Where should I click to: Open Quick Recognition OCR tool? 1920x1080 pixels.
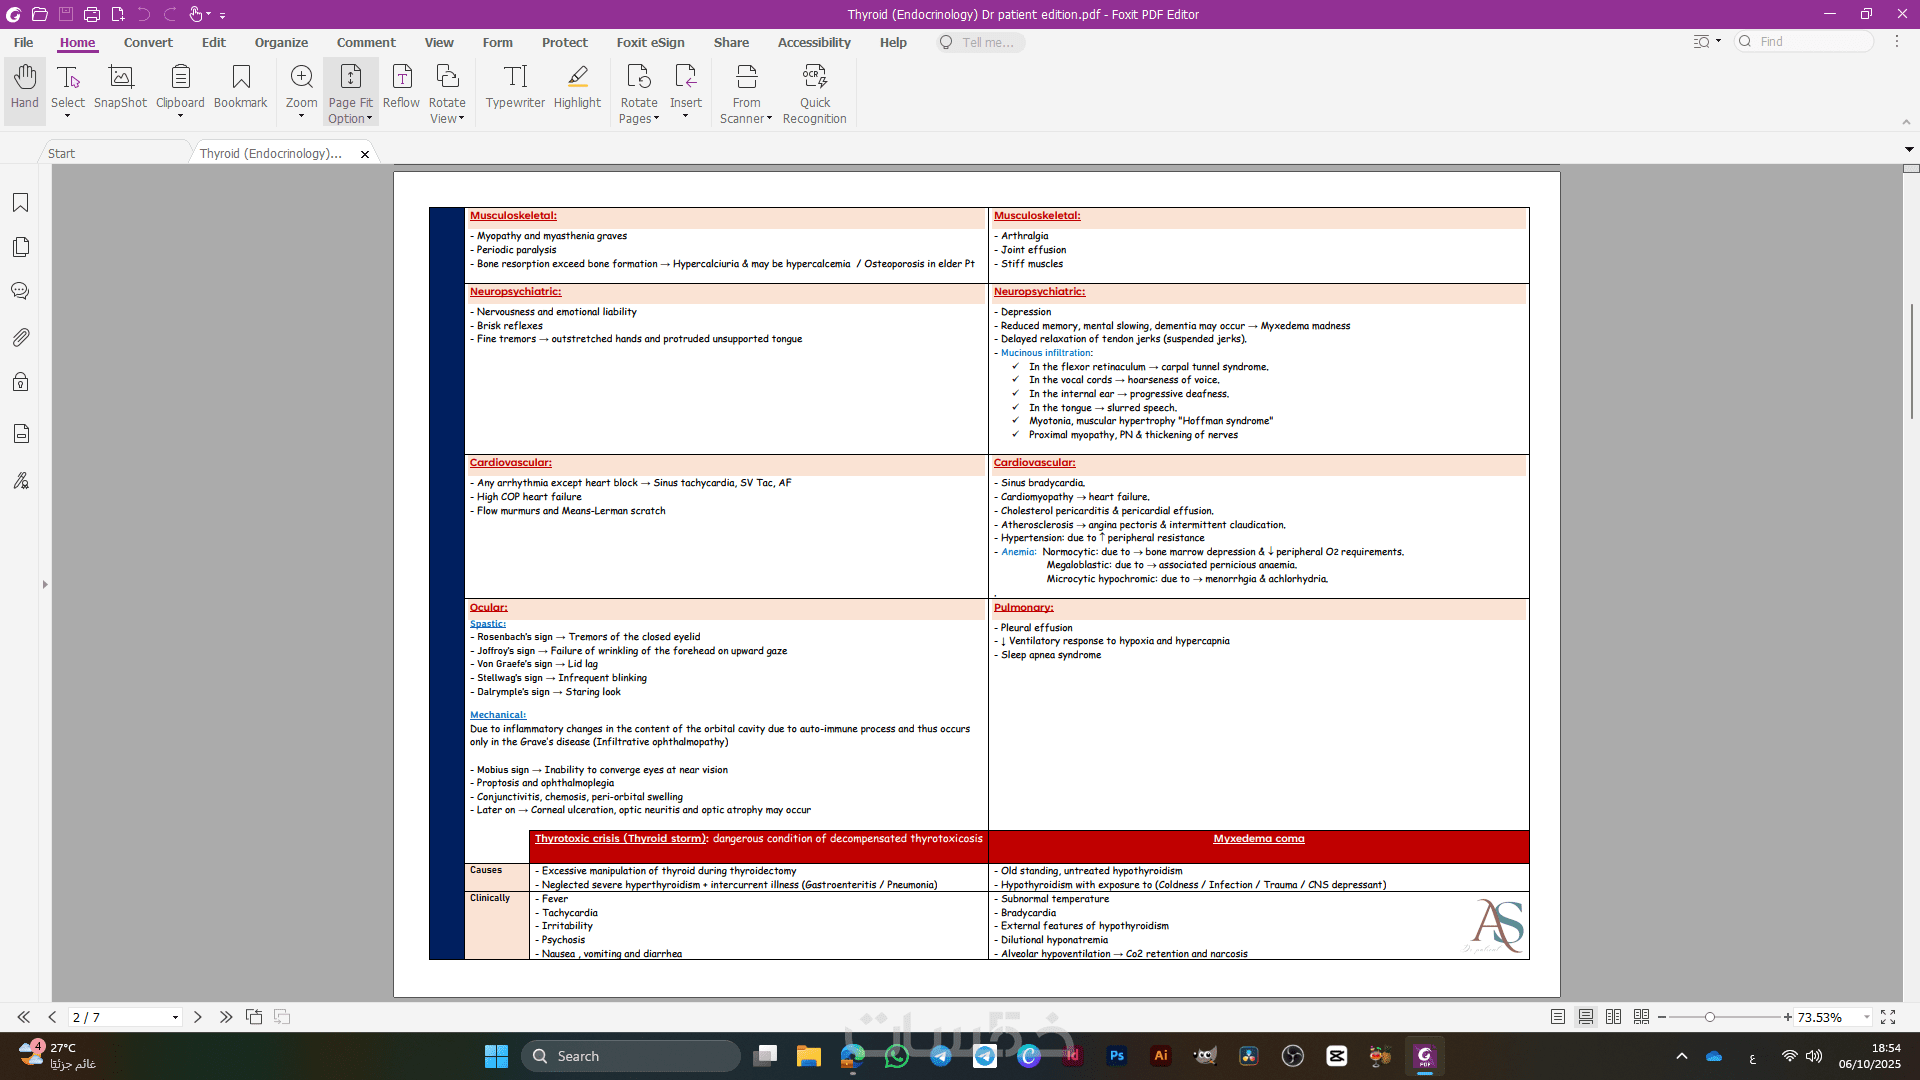pyautogui.click(x=814, y=95)
